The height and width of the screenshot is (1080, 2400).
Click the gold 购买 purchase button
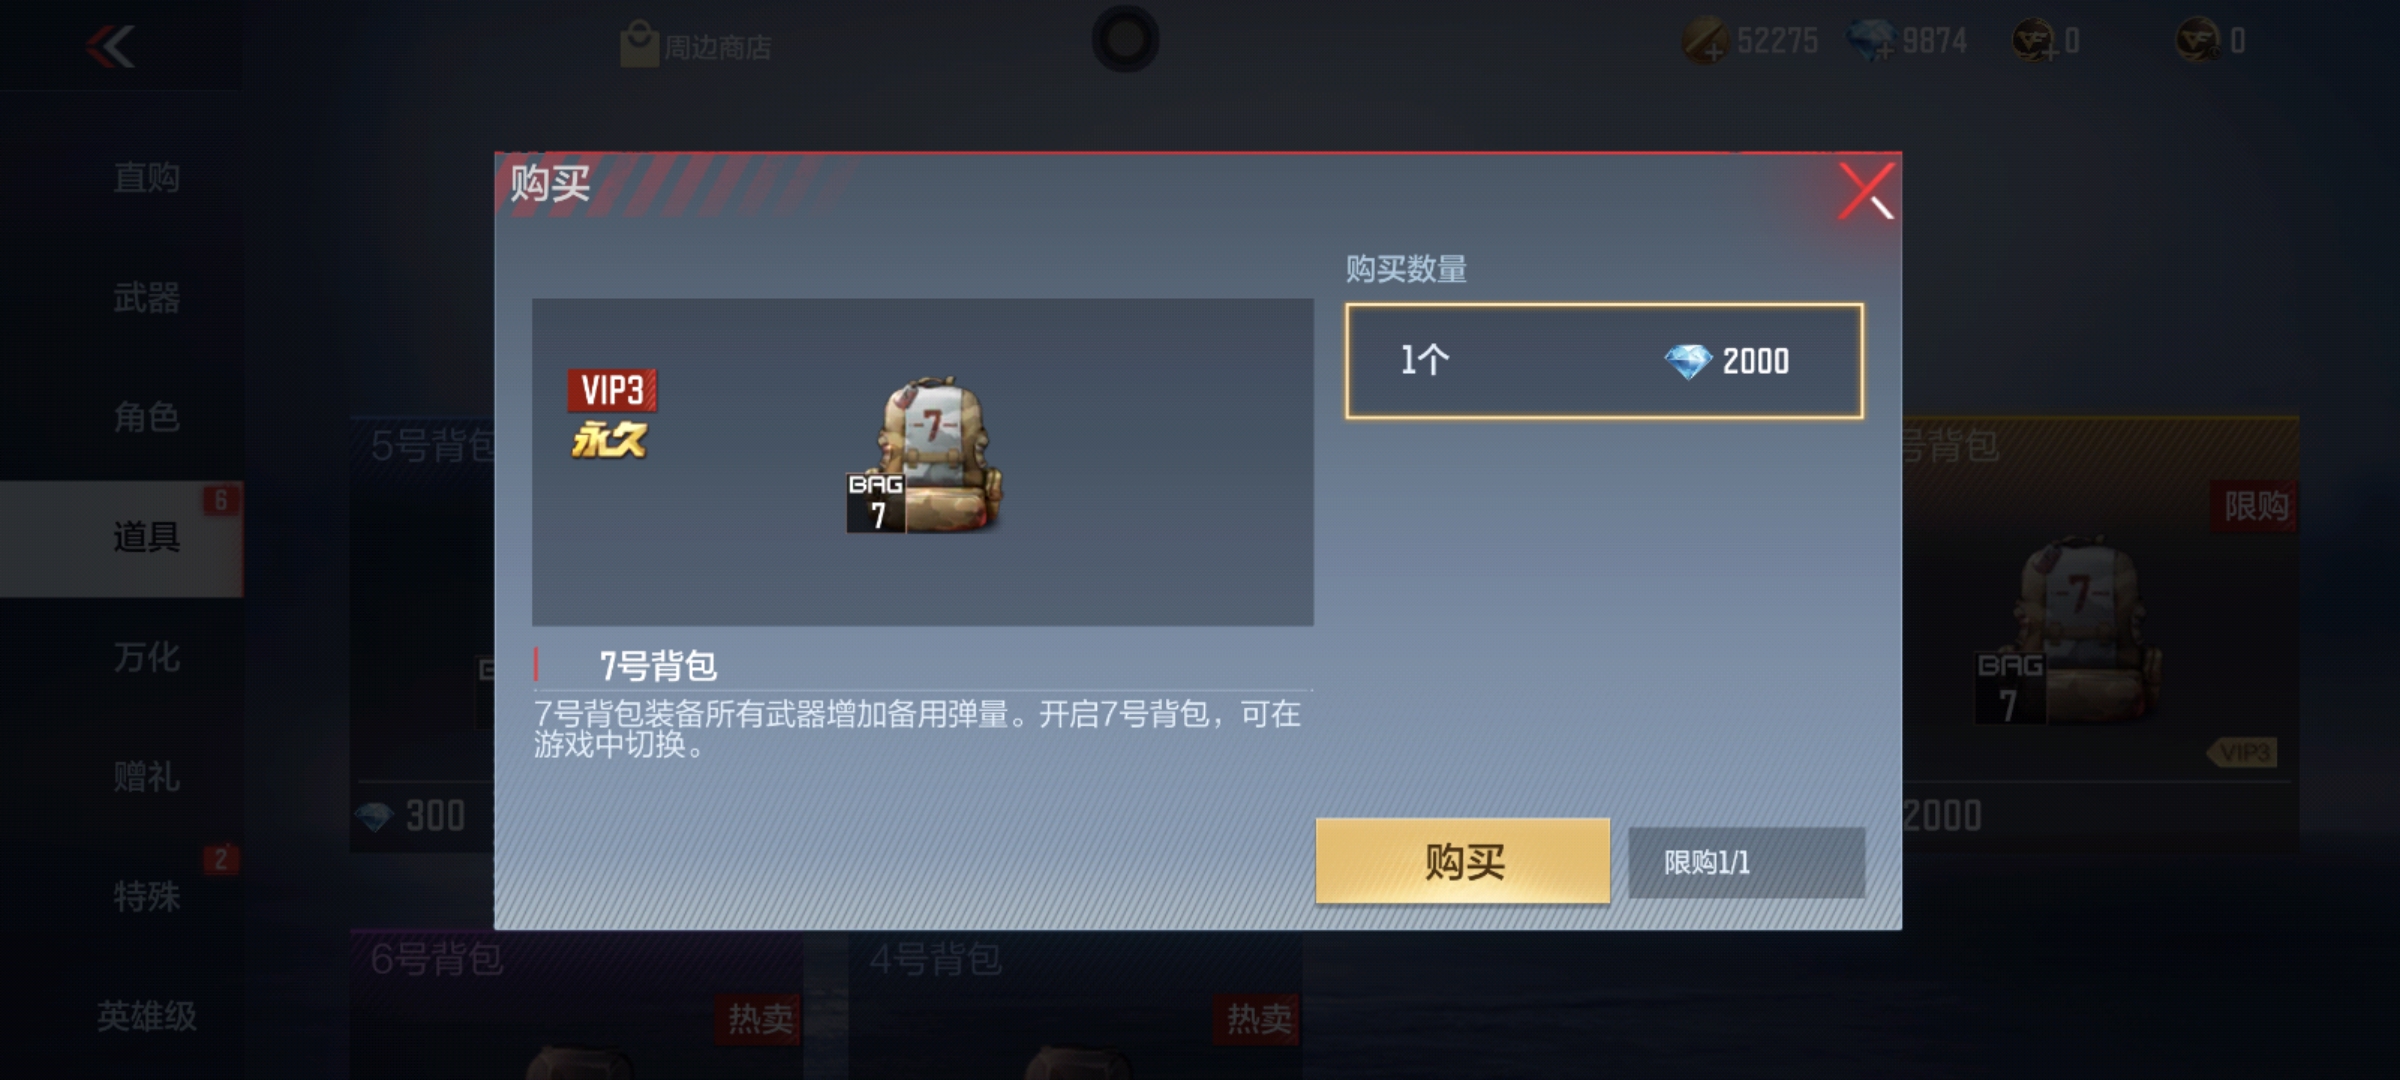tap(1463, 861)
